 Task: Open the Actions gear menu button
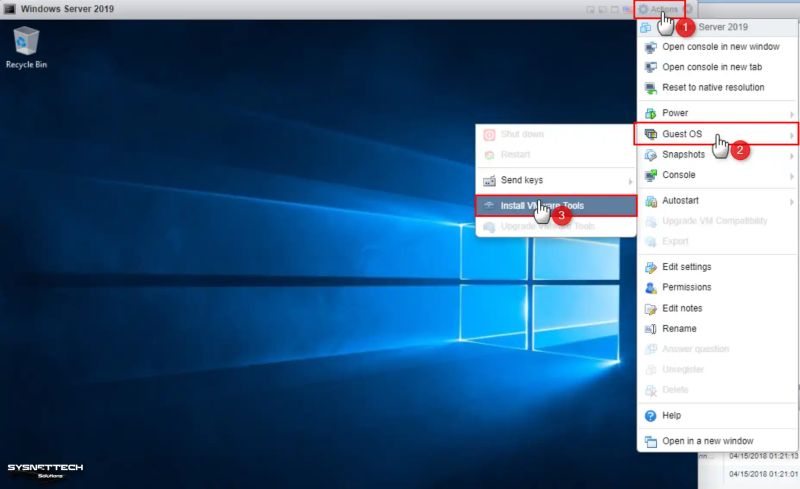(x=659, y=9)
